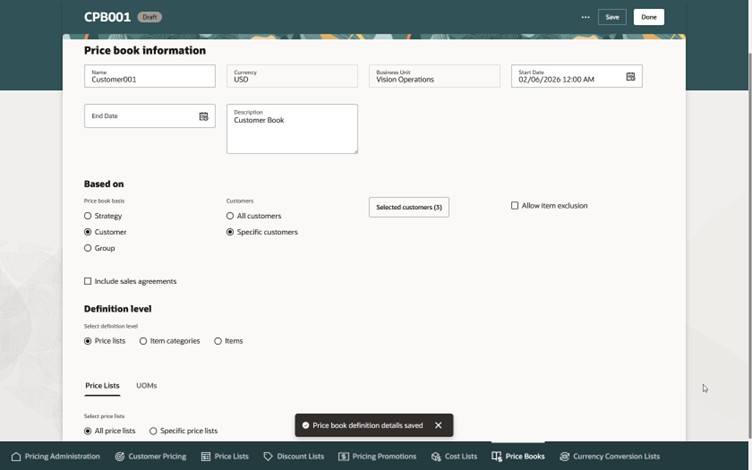This screenshot has height=470, width=752.
Task: Click the Currency Conversion Lists icon
Action: tap(564, 457)
